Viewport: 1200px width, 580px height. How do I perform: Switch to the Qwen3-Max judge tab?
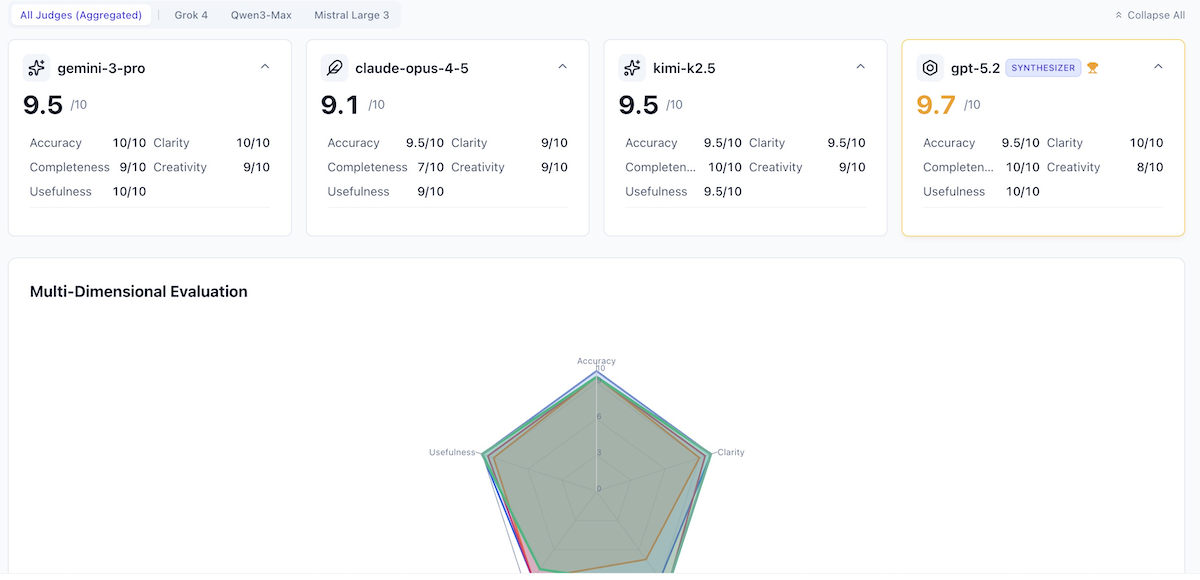point(261,15)
